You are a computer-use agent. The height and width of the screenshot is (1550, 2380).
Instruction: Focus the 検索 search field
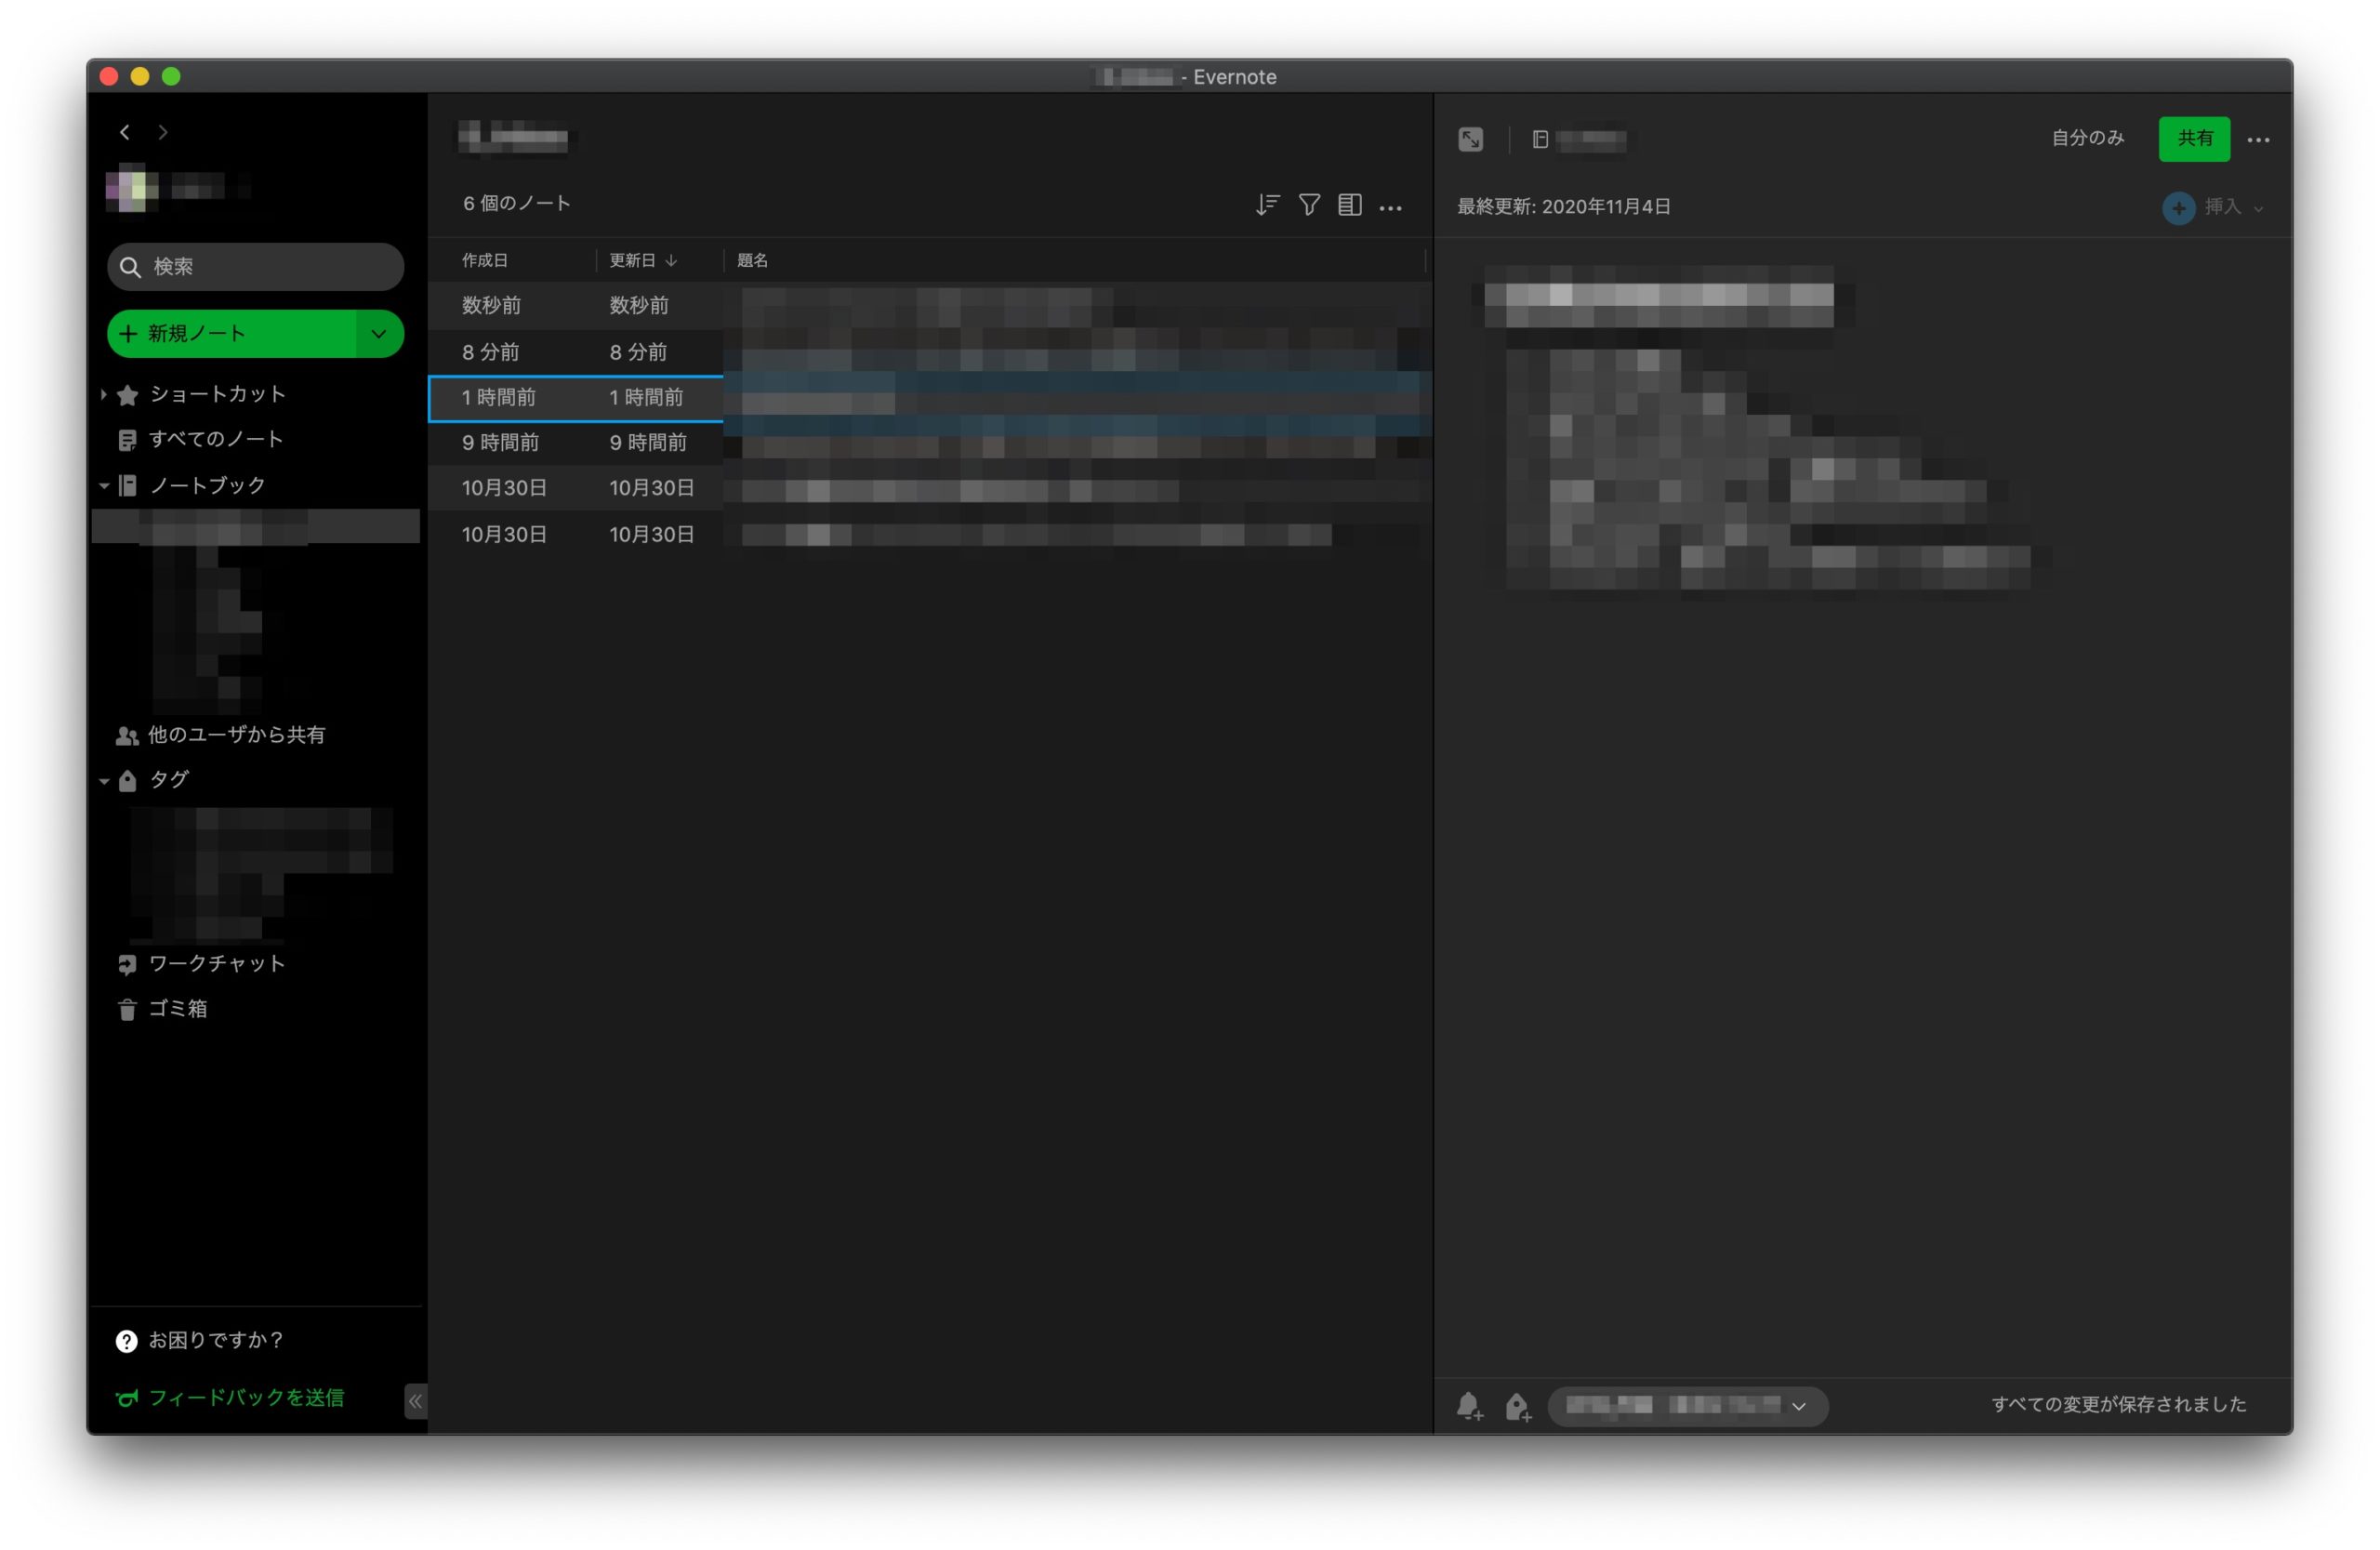pyautogui.click(x=256, y=267)
